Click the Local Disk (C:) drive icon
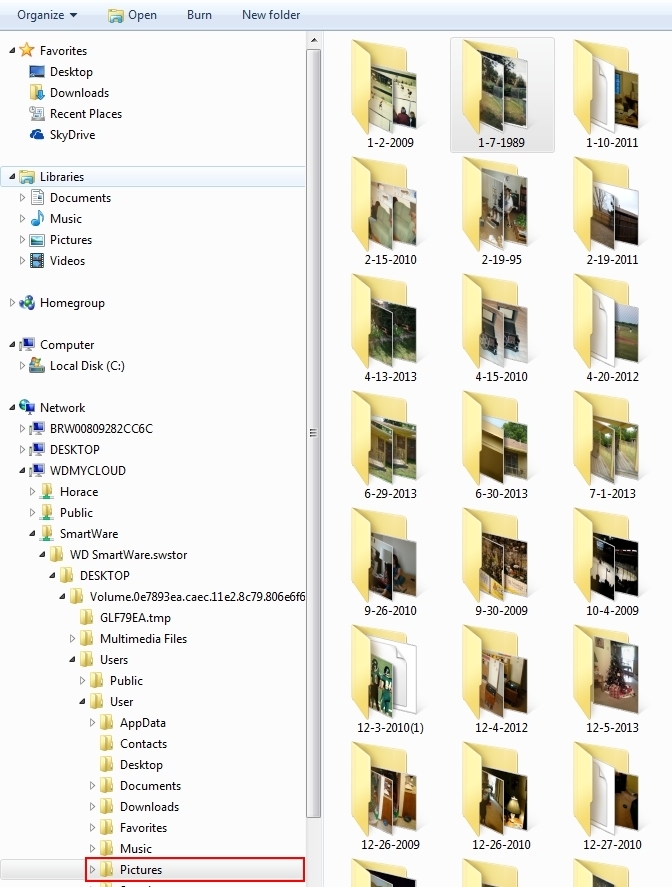The image size is (672, 887). coord(37,365)
